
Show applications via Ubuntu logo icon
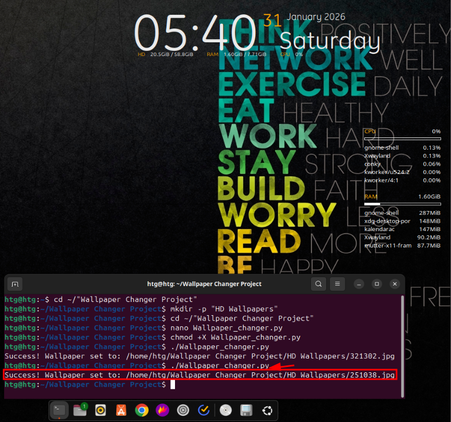coord(267,410)
